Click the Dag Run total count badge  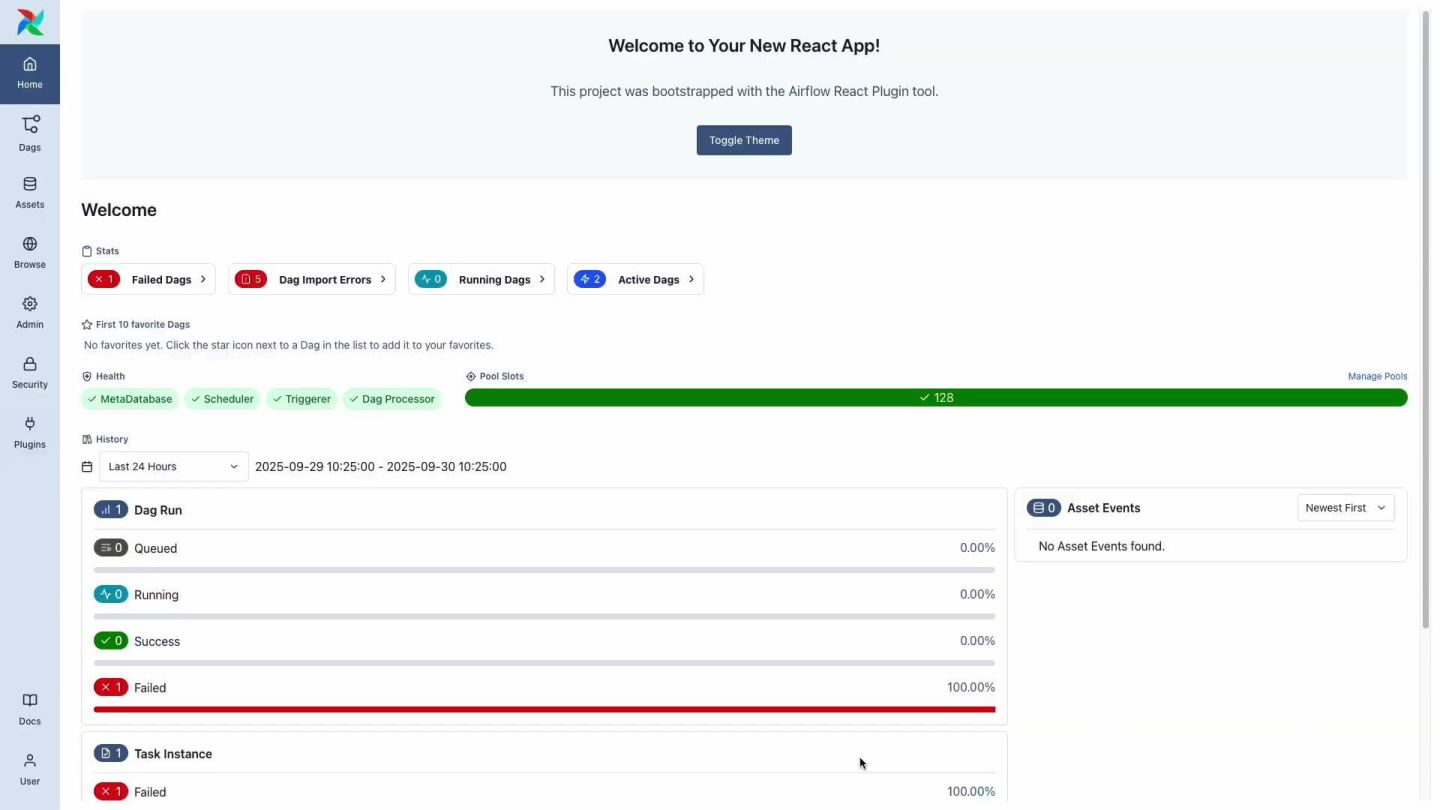point(111,510)
